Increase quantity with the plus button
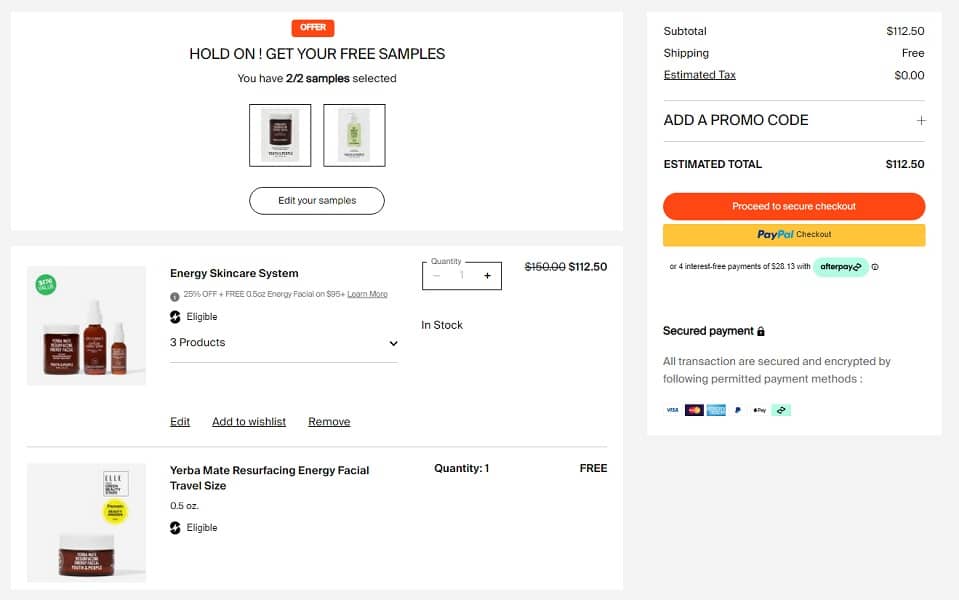 (x=487, y=276)
